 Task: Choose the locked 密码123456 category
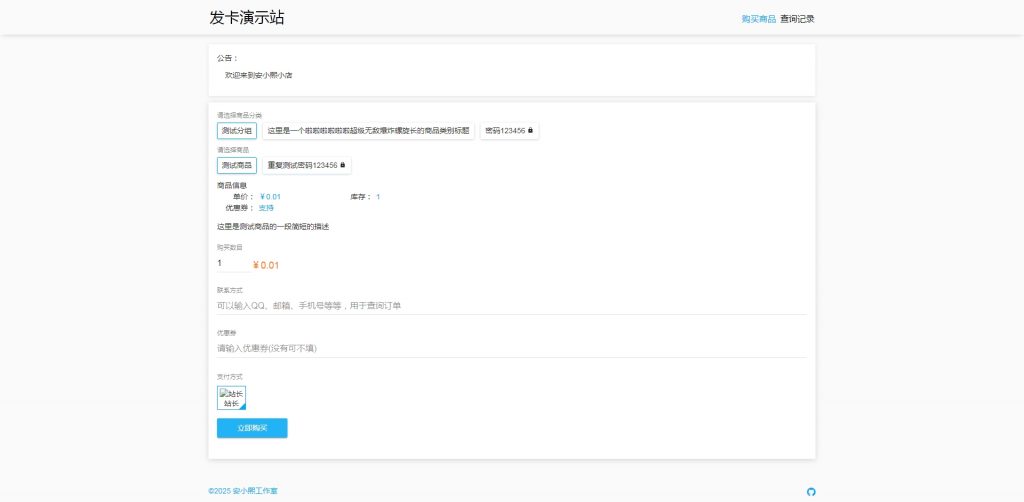(x=509, y=131)
